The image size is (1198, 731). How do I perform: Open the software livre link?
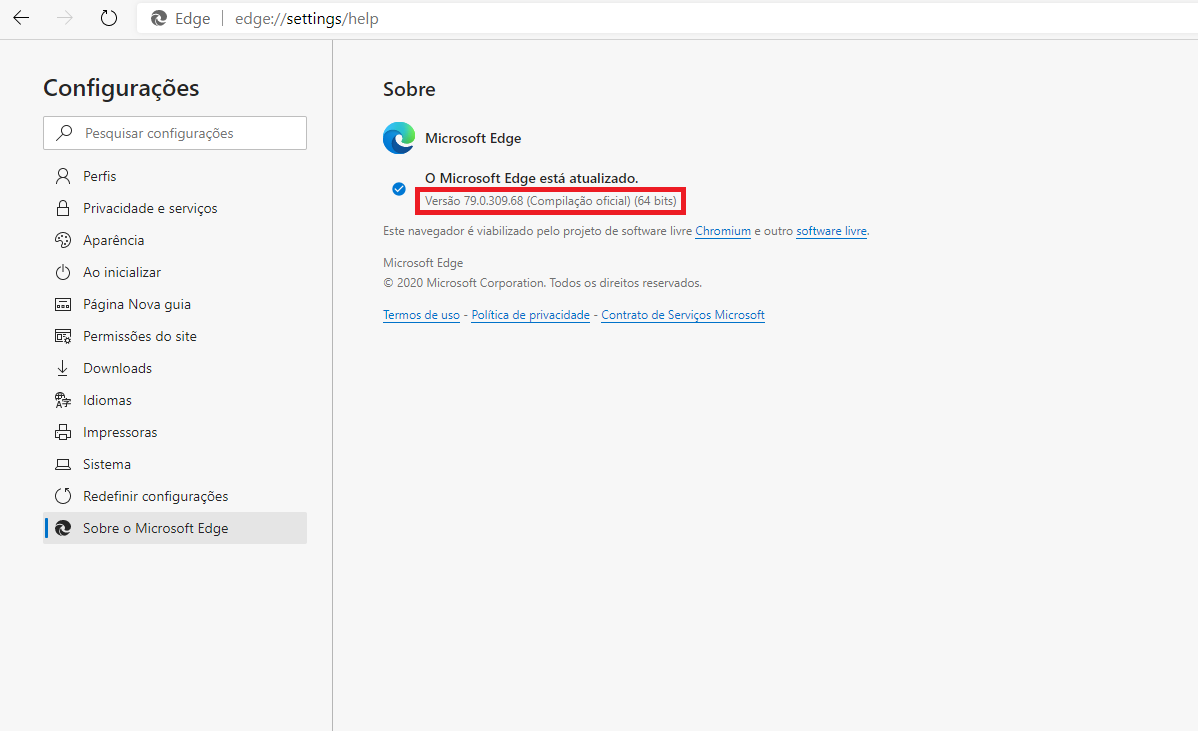tap(831, 231)
